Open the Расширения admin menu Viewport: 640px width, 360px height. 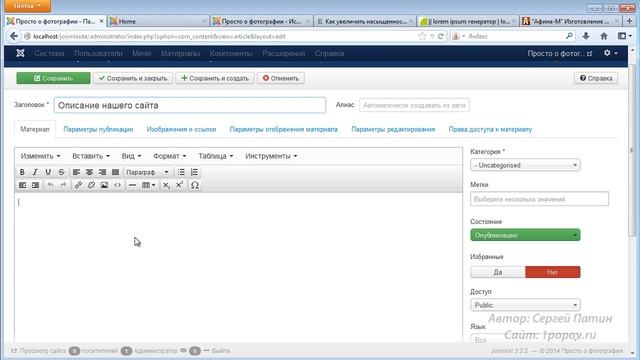tap(283, 53)
